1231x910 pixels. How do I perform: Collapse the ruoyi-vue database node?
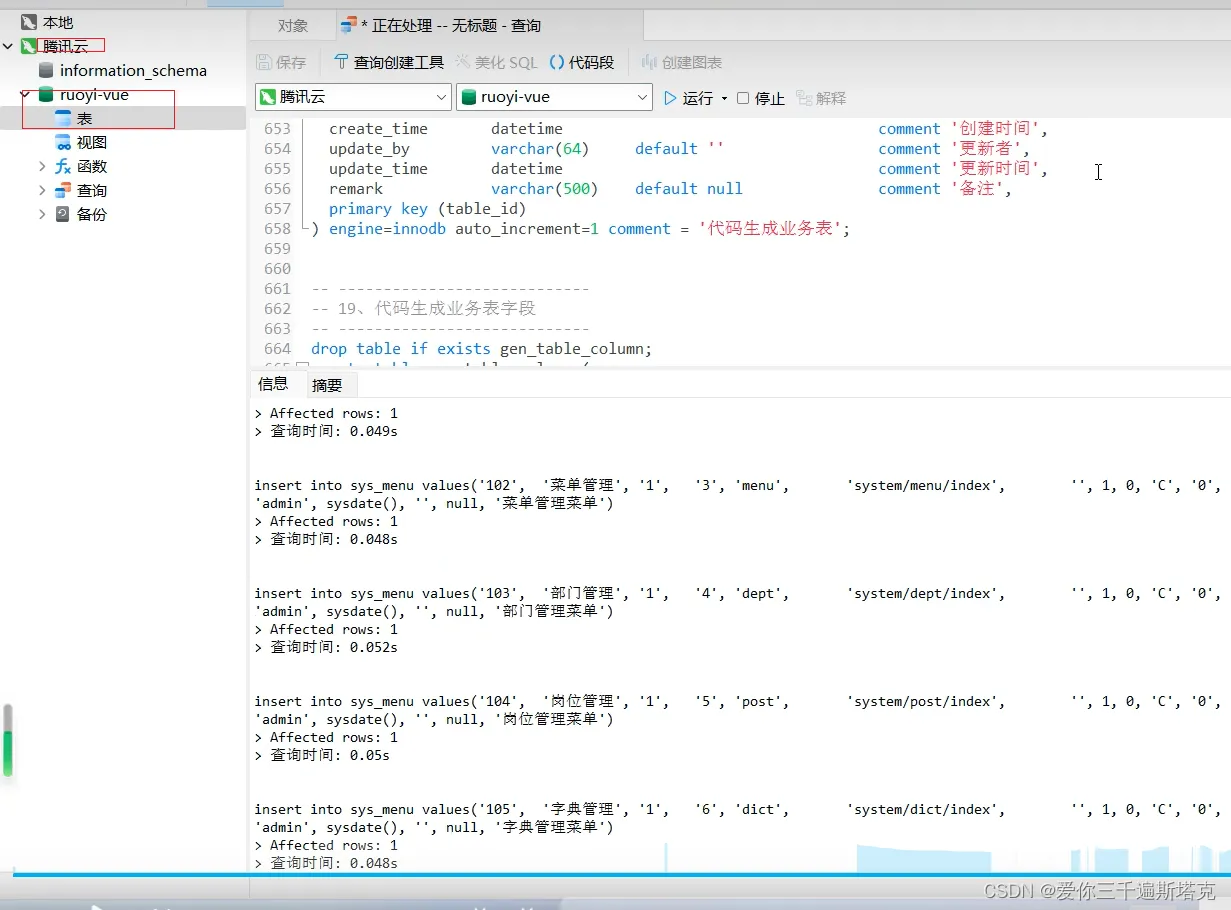click(x=26, y=95)
